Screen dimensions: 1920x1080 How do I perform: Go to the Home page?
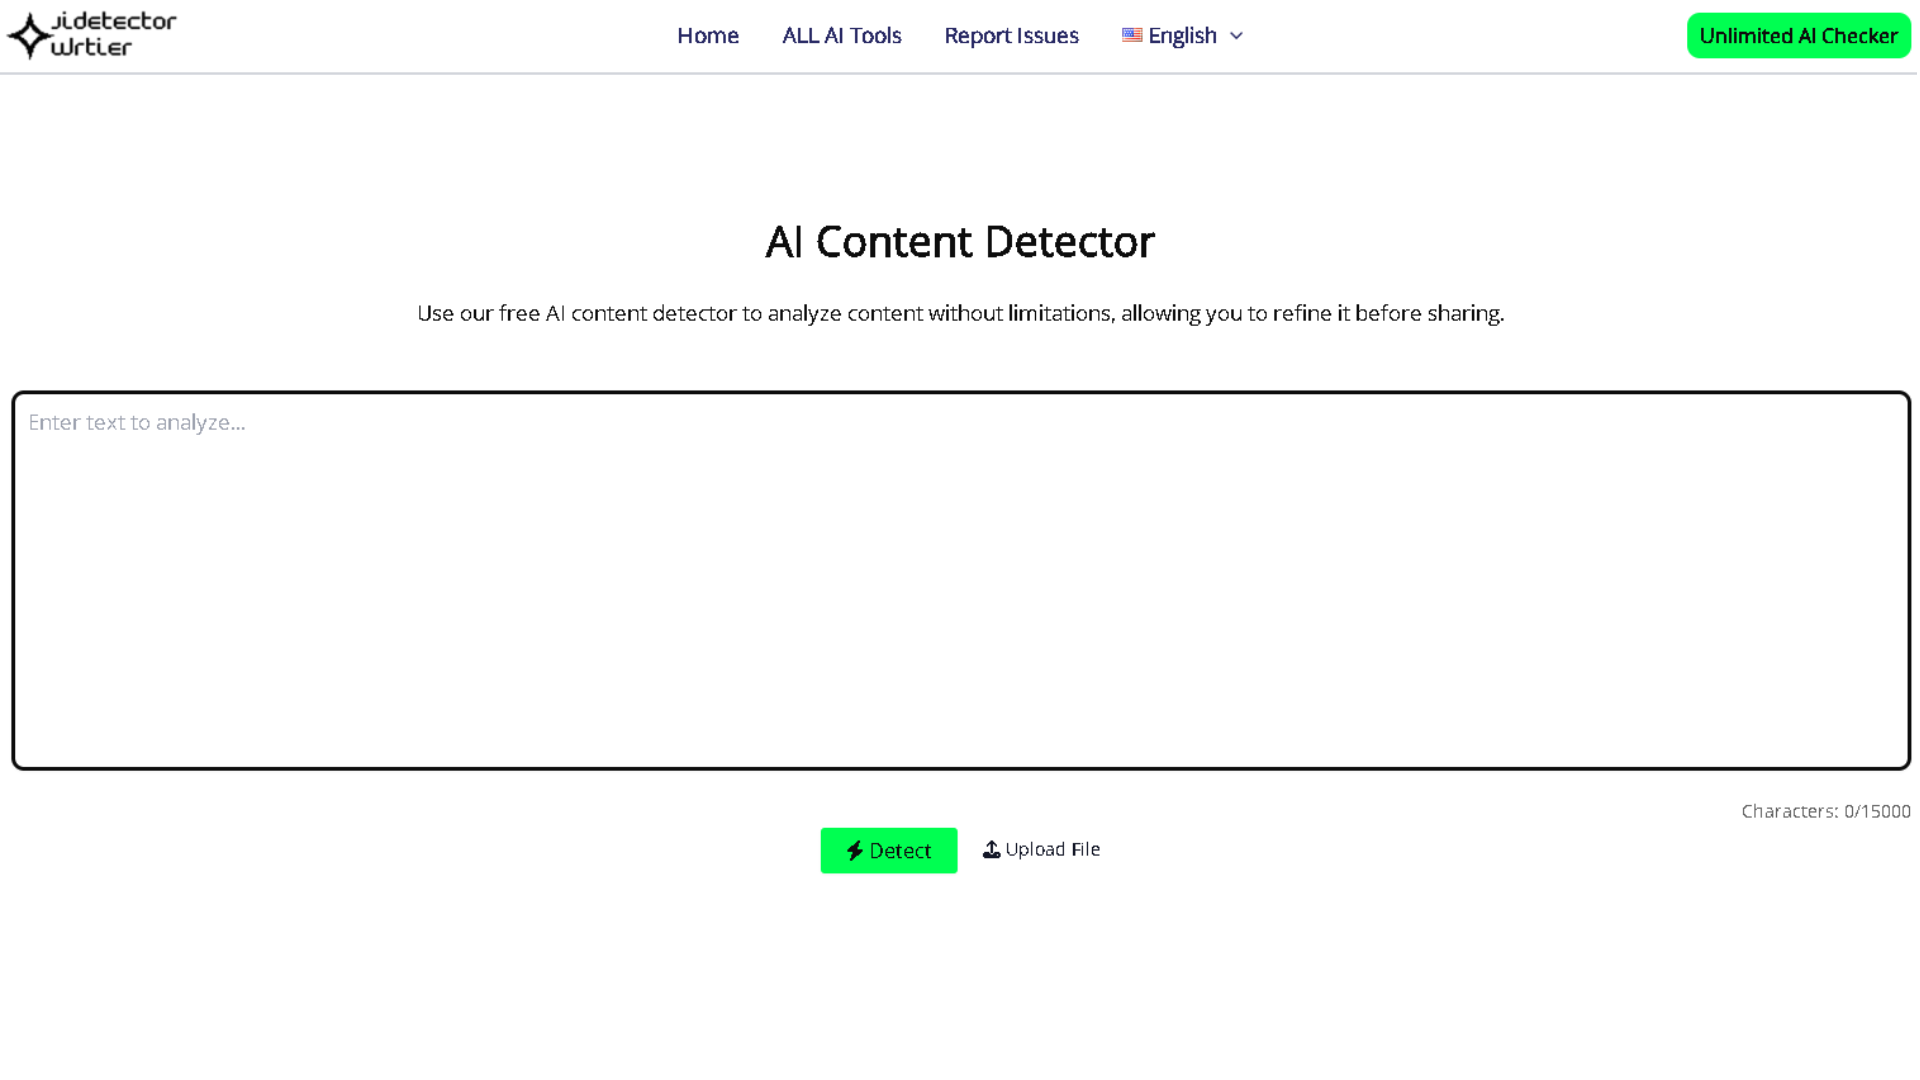tap(707, 36)
